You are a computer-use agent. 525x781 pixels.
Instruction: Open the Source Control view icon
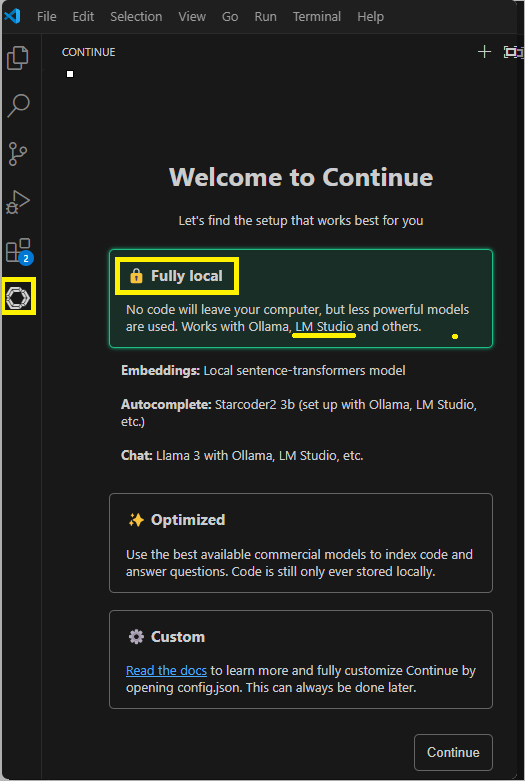18,153
